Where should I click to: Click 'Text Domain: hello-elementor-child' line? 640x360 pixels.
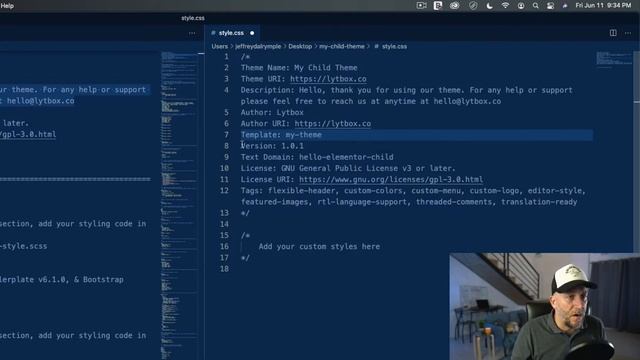tap(317, 157)
